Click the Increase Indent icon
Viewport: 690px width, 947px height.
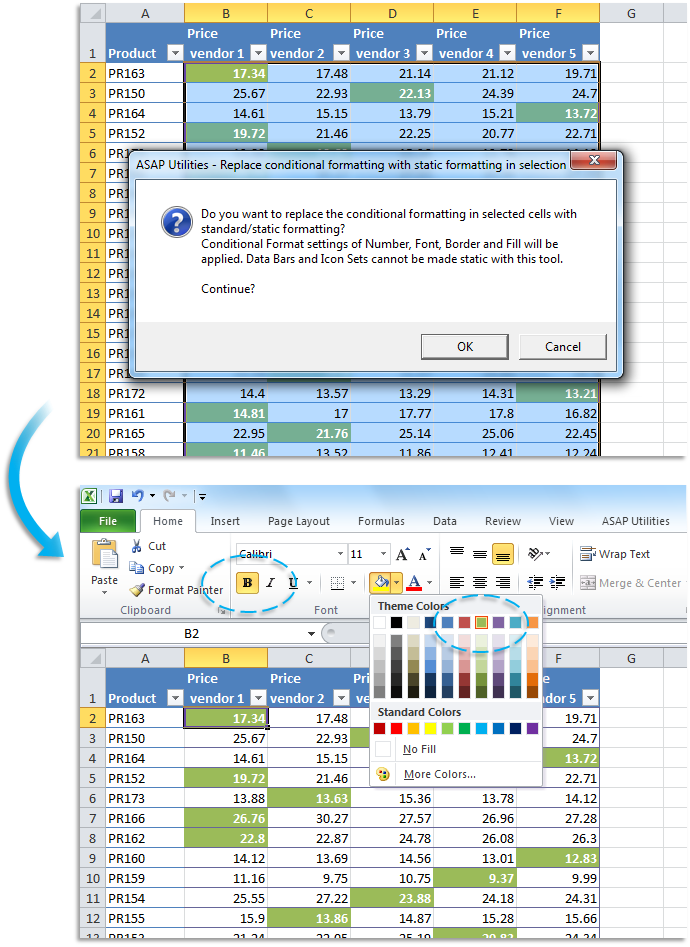558,583
